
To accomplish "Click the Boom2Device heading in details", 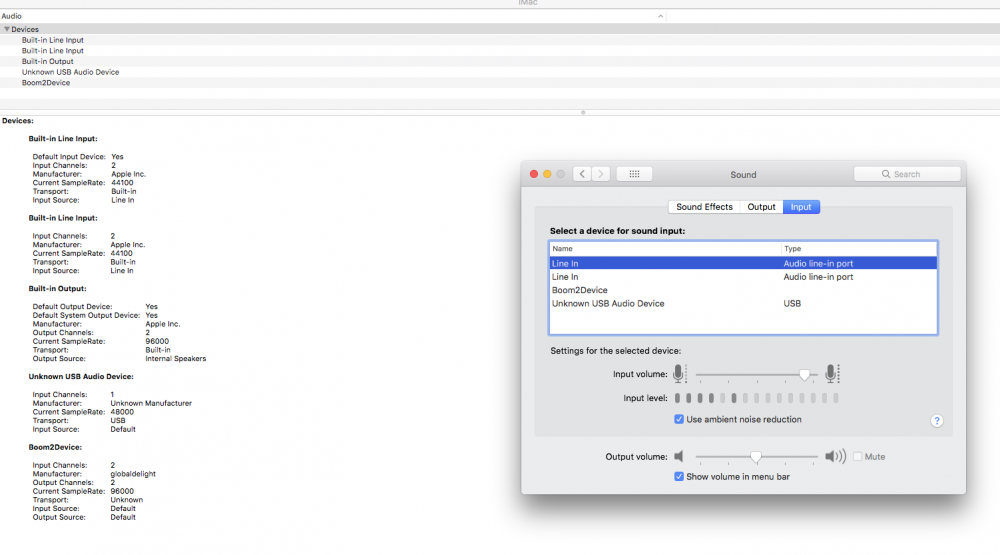I will (55, 447).
